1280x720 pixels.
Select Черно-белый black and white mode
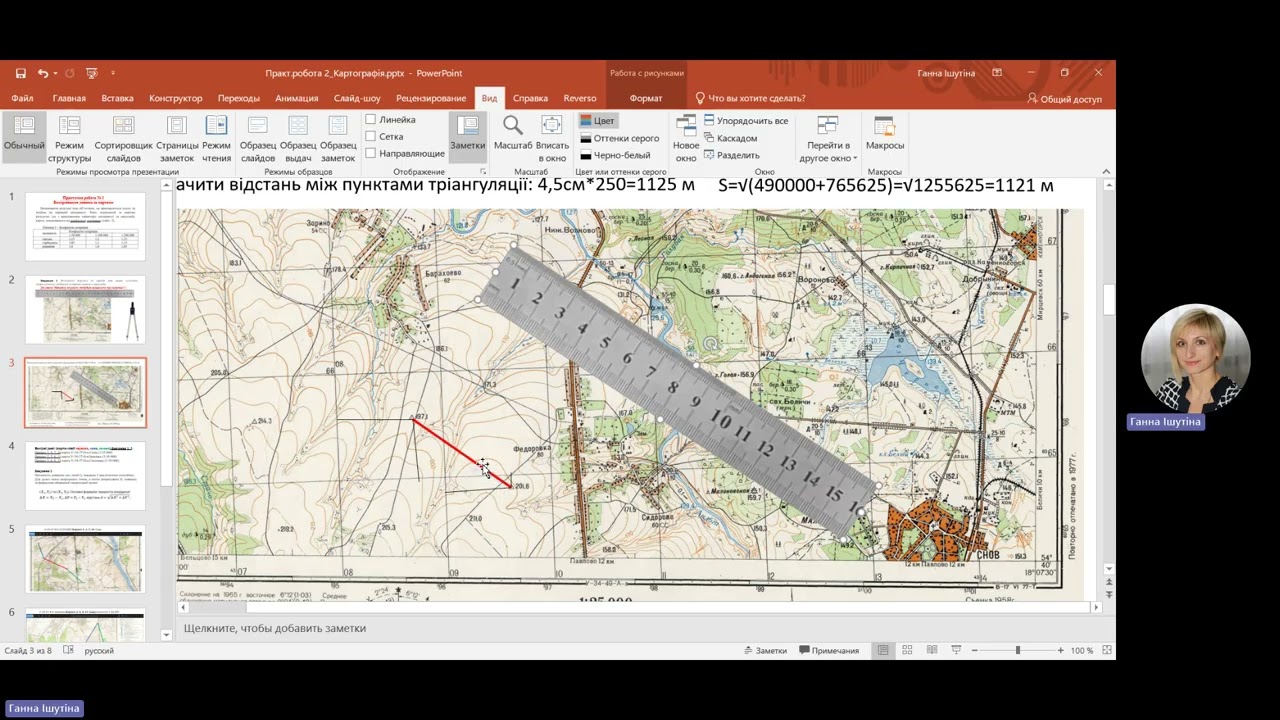(x=615, y=155)
